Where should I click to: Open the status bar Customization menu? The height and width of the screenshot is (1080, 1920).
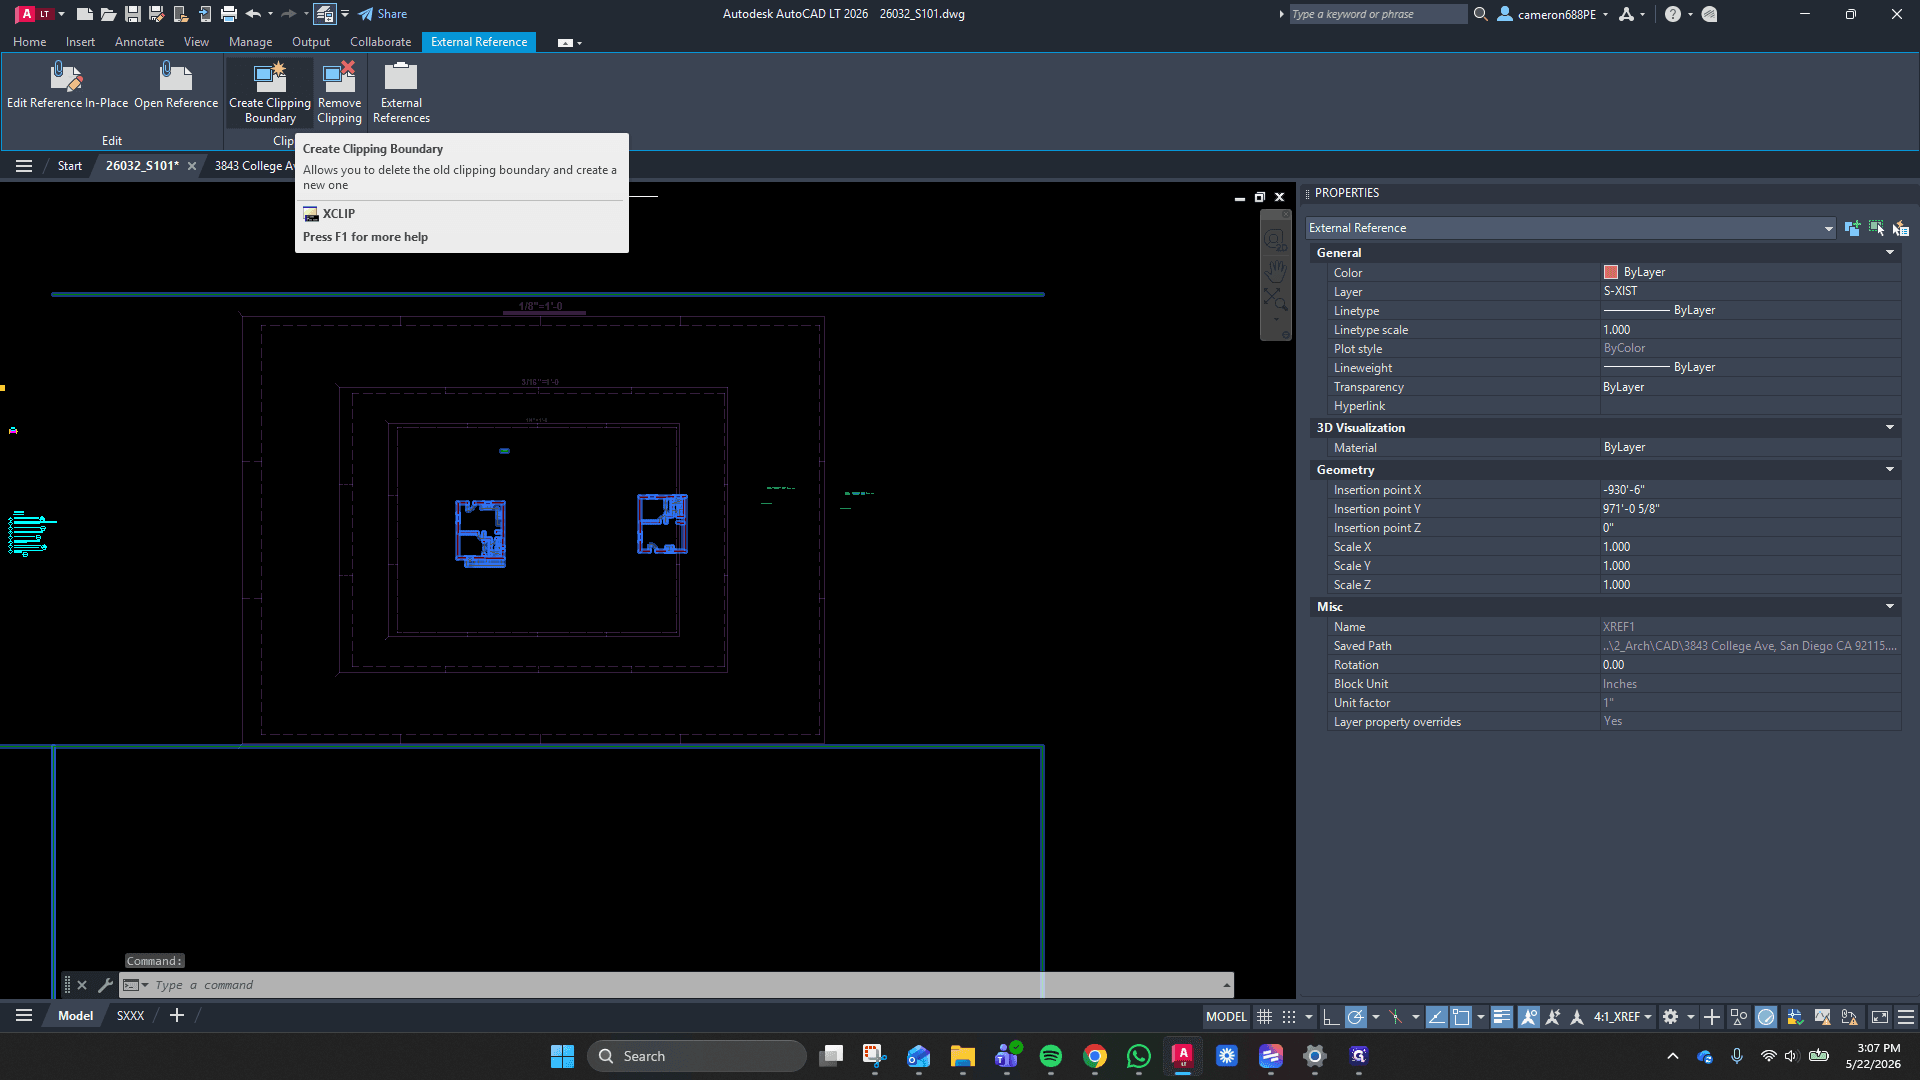(1906, 1017)
